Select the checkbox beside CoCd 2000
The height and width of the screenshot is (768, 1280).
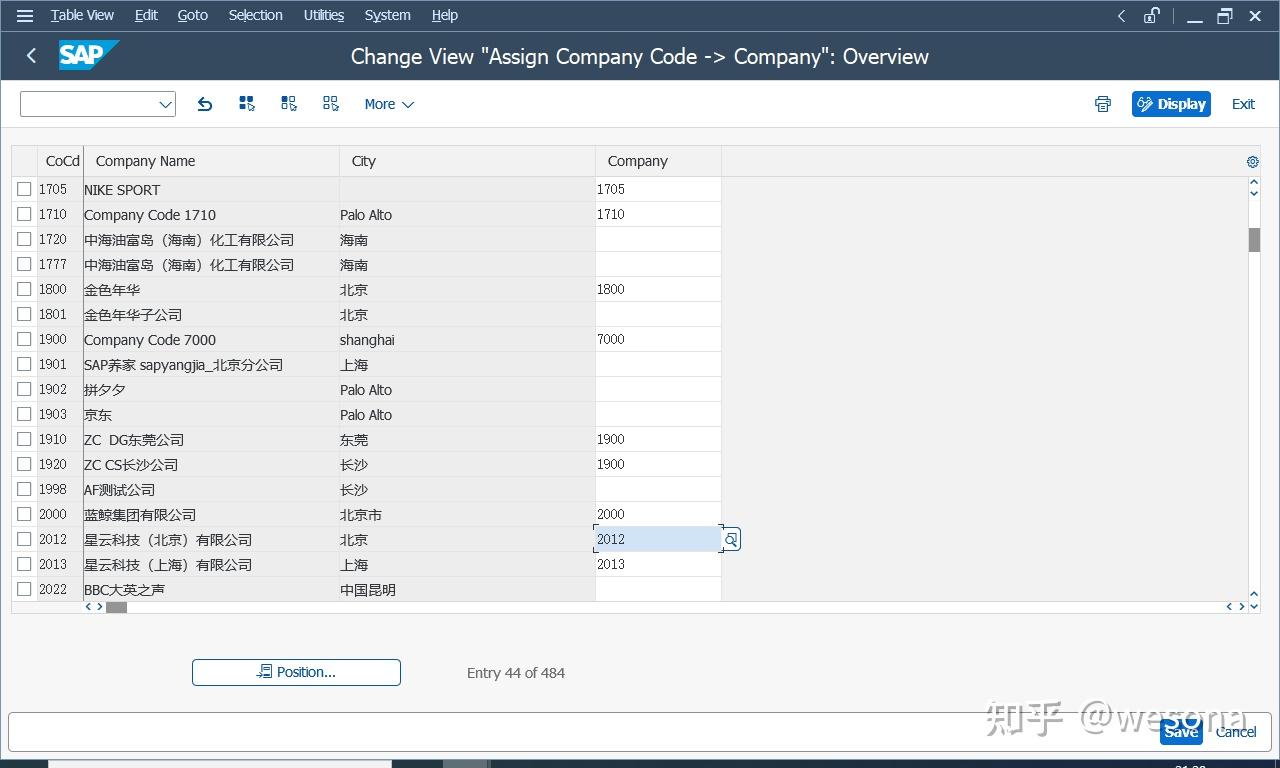[24, 514]
